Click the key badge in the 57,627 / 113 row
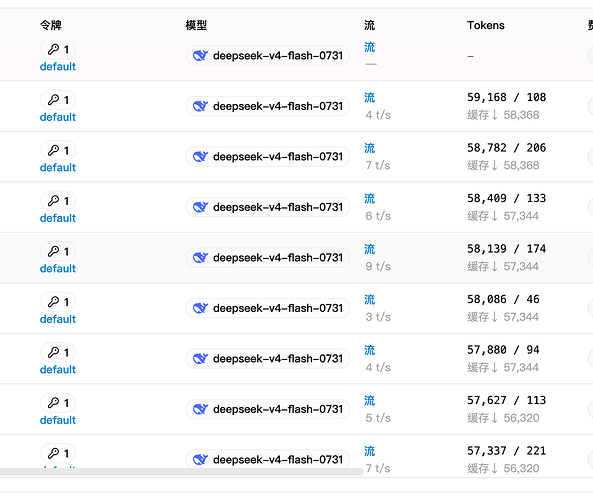The width and height of the screenshot is (593, 500). 58,403
